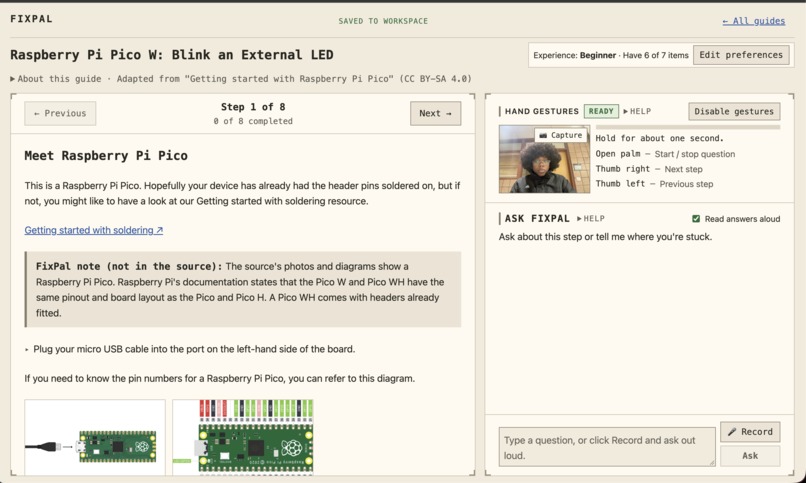Open the Getting started with soldering link
The image size is (806, 483).
[x=94, y=230]
